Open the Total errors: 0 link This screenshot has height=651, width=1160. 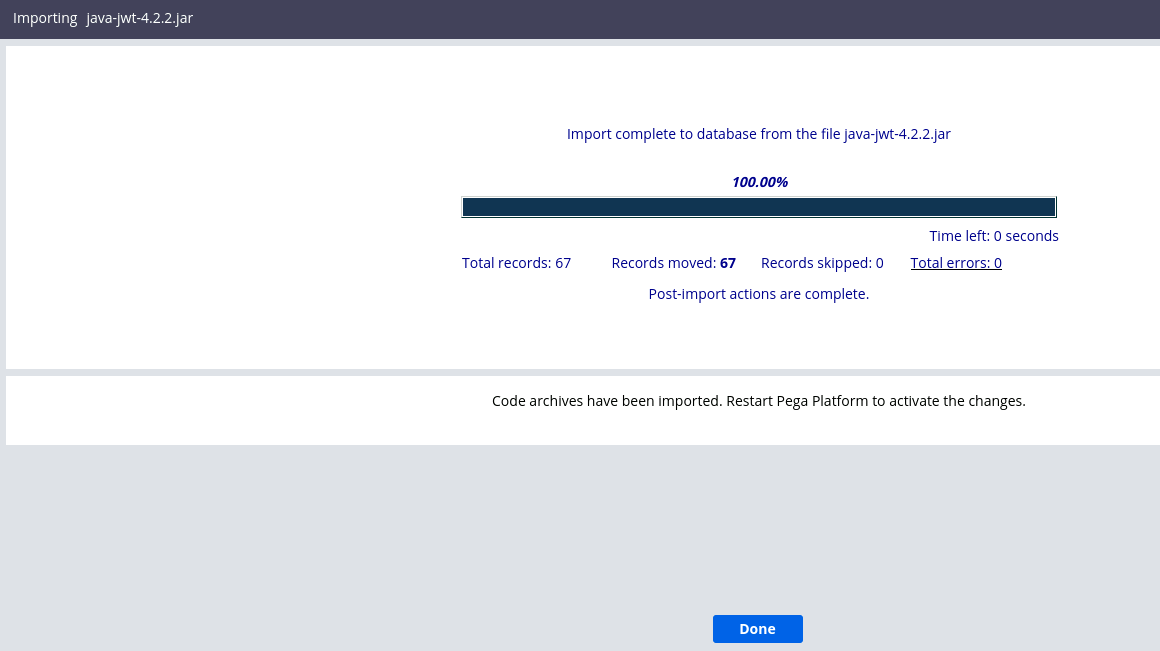(955, 263)
